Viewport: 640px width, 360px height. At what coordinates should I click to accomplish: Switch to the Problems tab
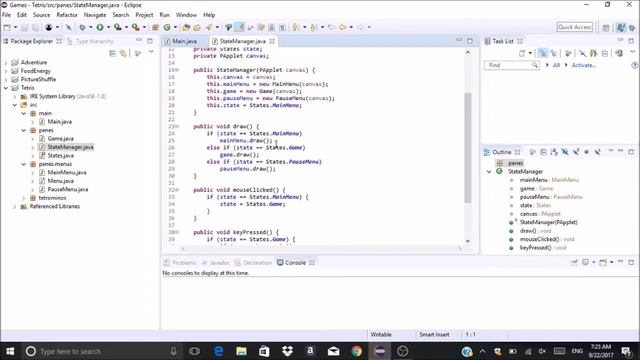coord(180,262)
